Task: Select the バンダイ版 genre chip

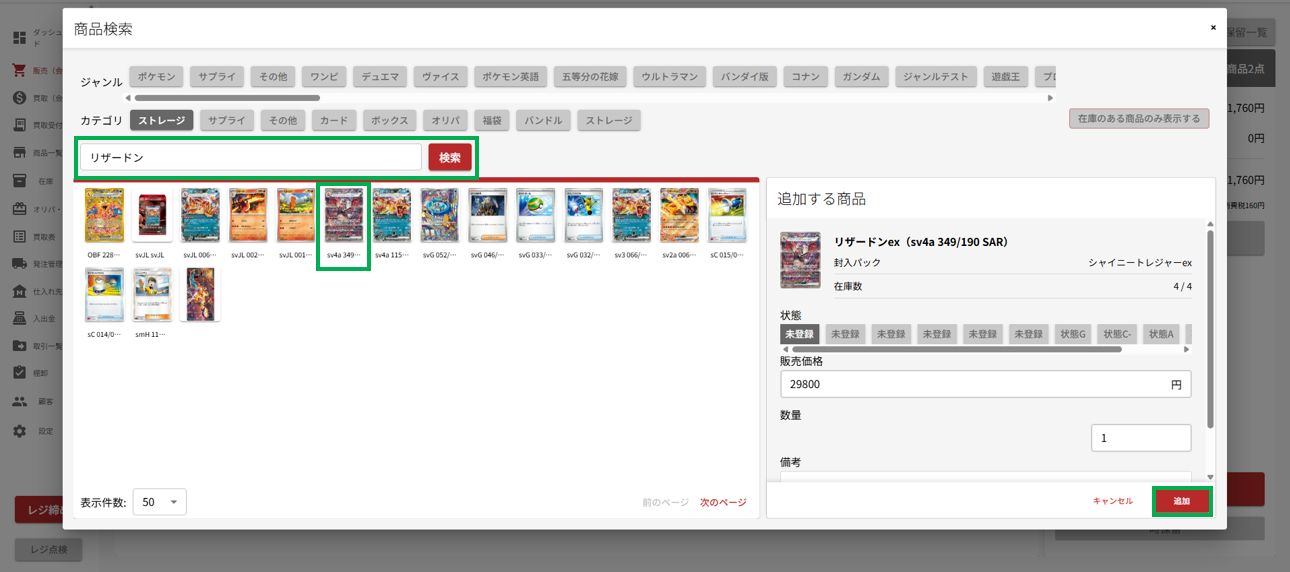Action: click(x=745, y=76)
